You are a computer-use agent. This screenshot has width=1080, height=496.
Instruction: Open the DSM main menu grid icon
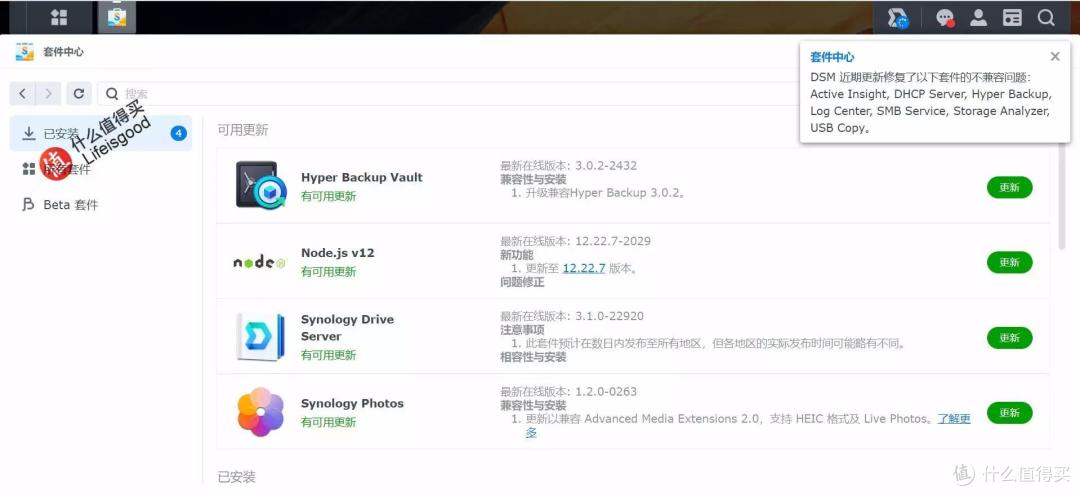pyautogui.click(x=59, y=17)
